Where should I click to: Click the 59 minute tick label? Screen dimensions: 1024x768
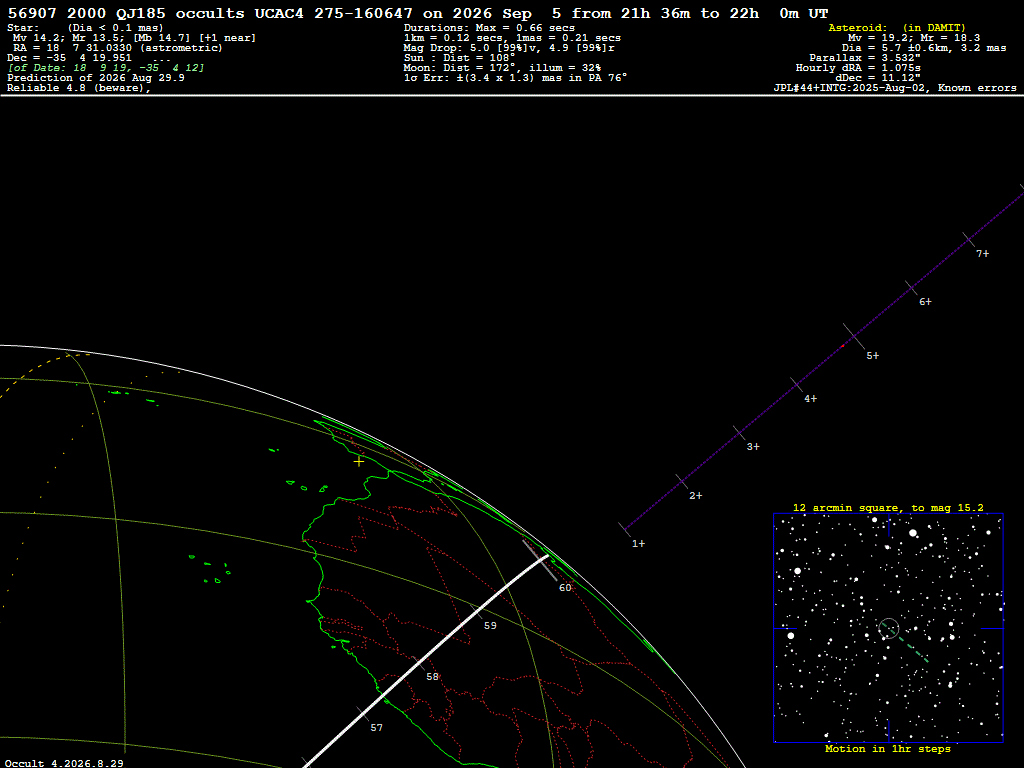490,626
